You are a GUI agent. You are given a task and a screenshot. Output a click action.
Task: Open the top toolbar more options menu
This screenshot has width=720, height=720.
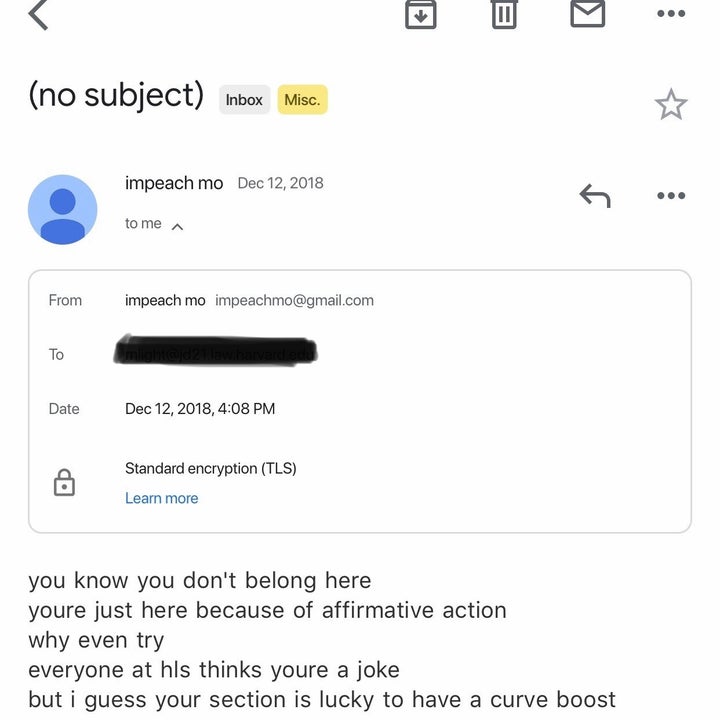click(x=670, y=14)
